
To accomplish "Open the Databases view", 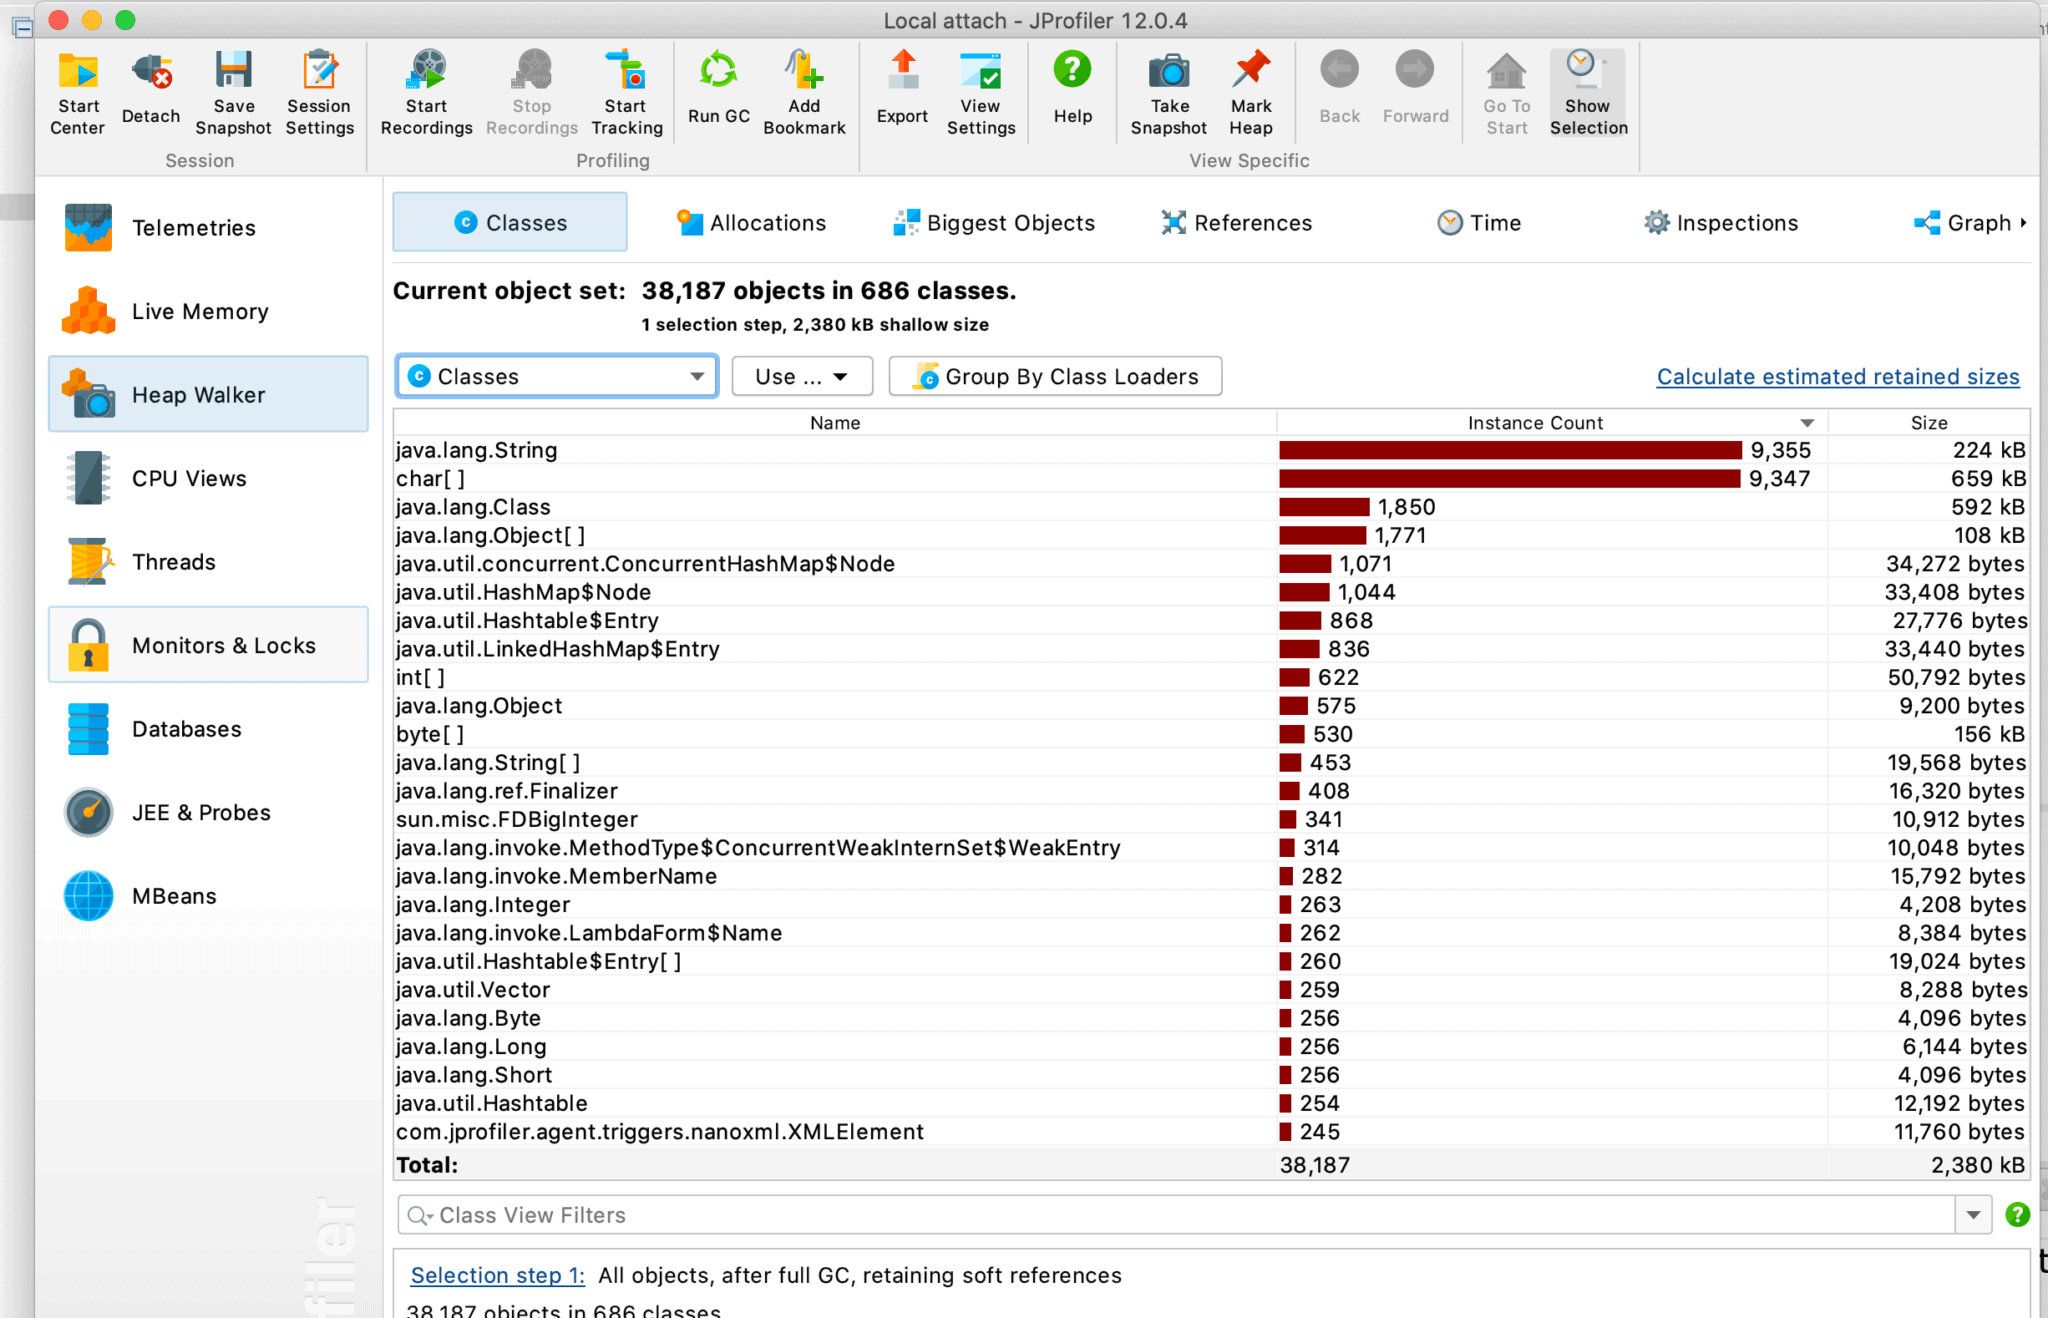I will [186, 729].
